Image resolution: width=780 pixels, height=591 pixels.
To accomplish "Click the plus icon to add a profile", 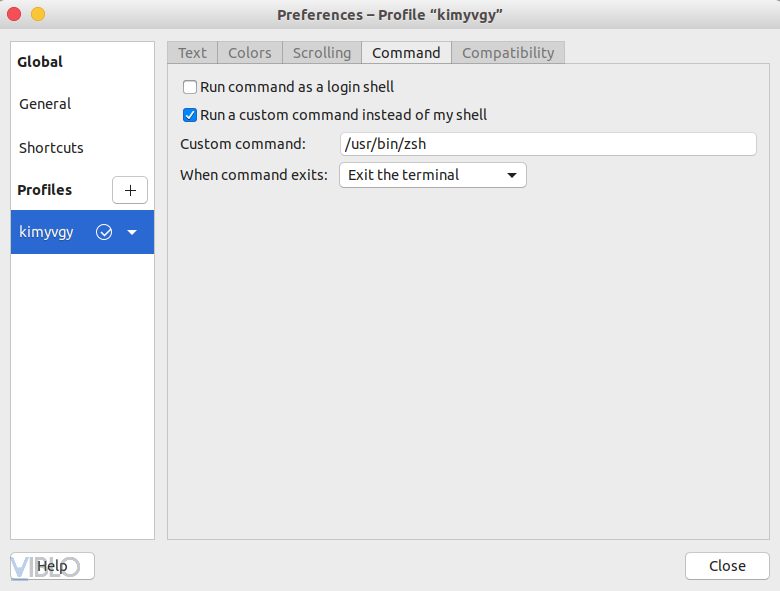I will click(x=130, y=190).
